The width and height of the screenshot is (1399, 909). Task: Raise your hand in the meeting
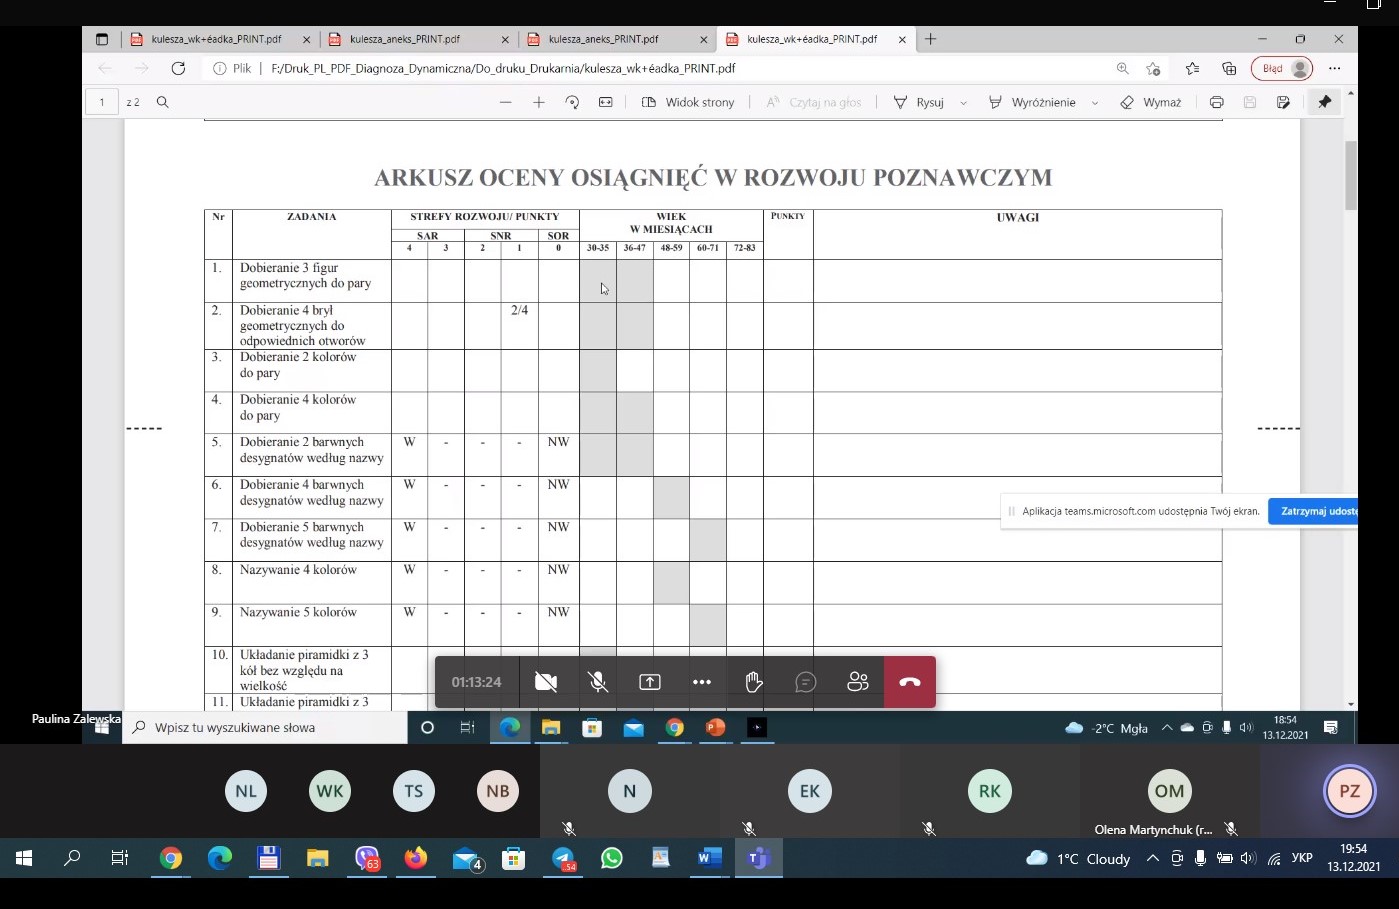pos(753,681)
